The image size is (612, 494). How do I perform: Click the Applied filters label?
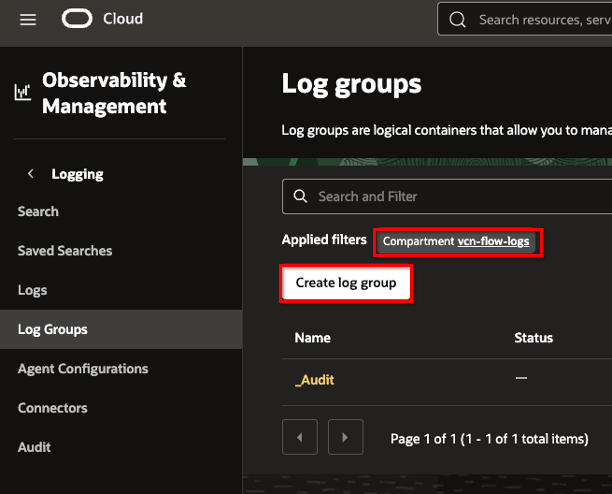pyautogui.click(x=324, y=240)
